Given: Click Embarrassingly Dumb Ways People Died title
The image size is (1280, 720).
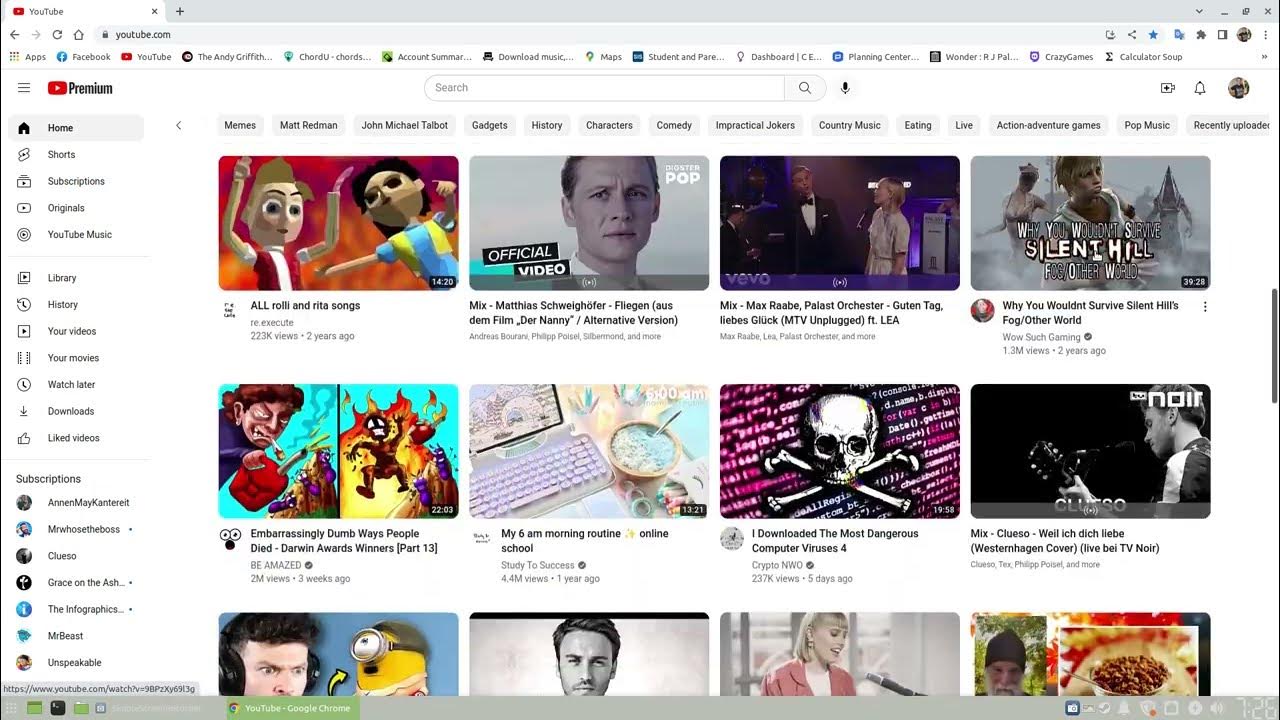Looking at the screenshot, I should click(x=344, y=541).
